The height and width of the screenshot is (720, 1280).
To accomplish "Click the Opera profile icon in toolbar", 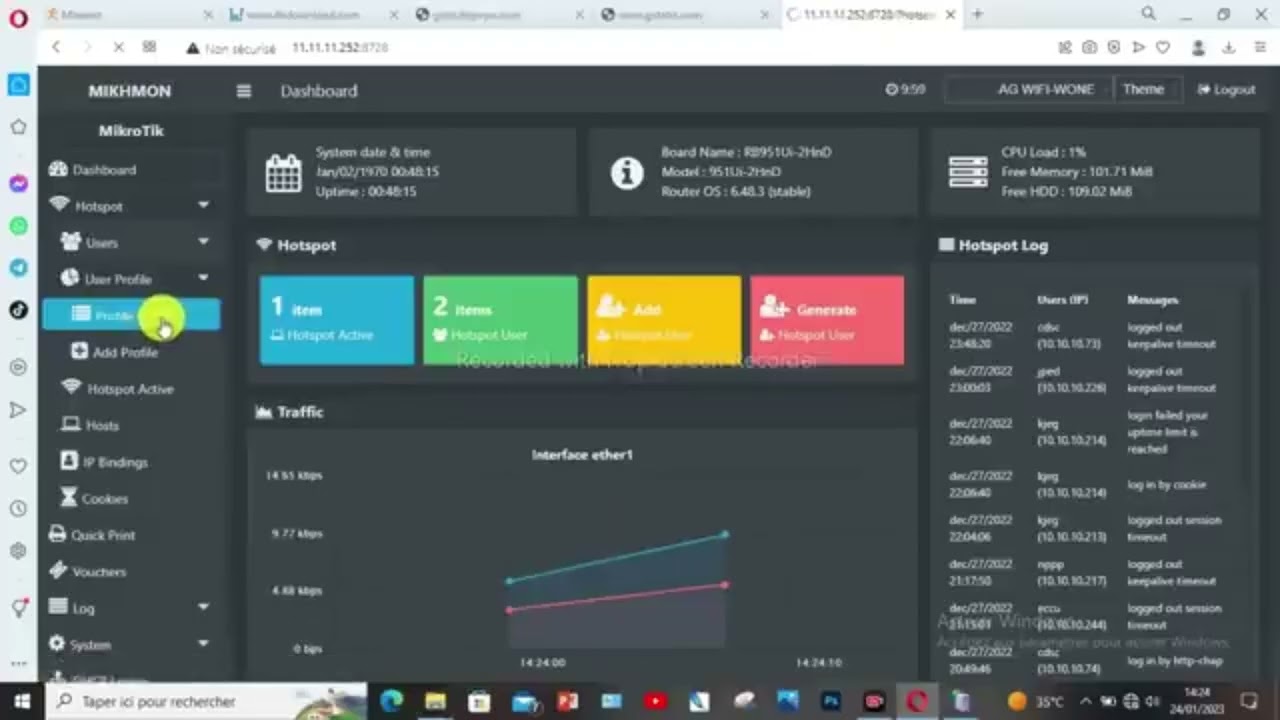I will 1198,47.
